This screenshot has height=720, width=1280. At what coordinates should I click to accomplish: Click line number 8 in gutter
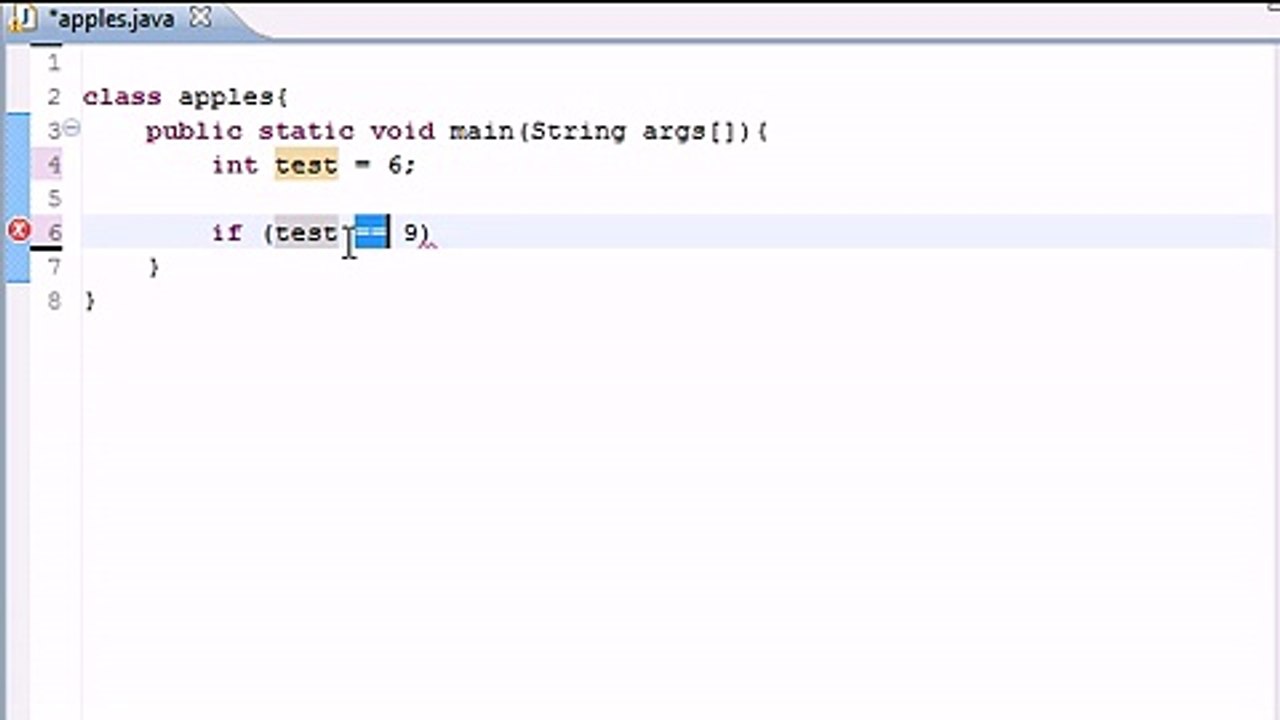[54, 300]
